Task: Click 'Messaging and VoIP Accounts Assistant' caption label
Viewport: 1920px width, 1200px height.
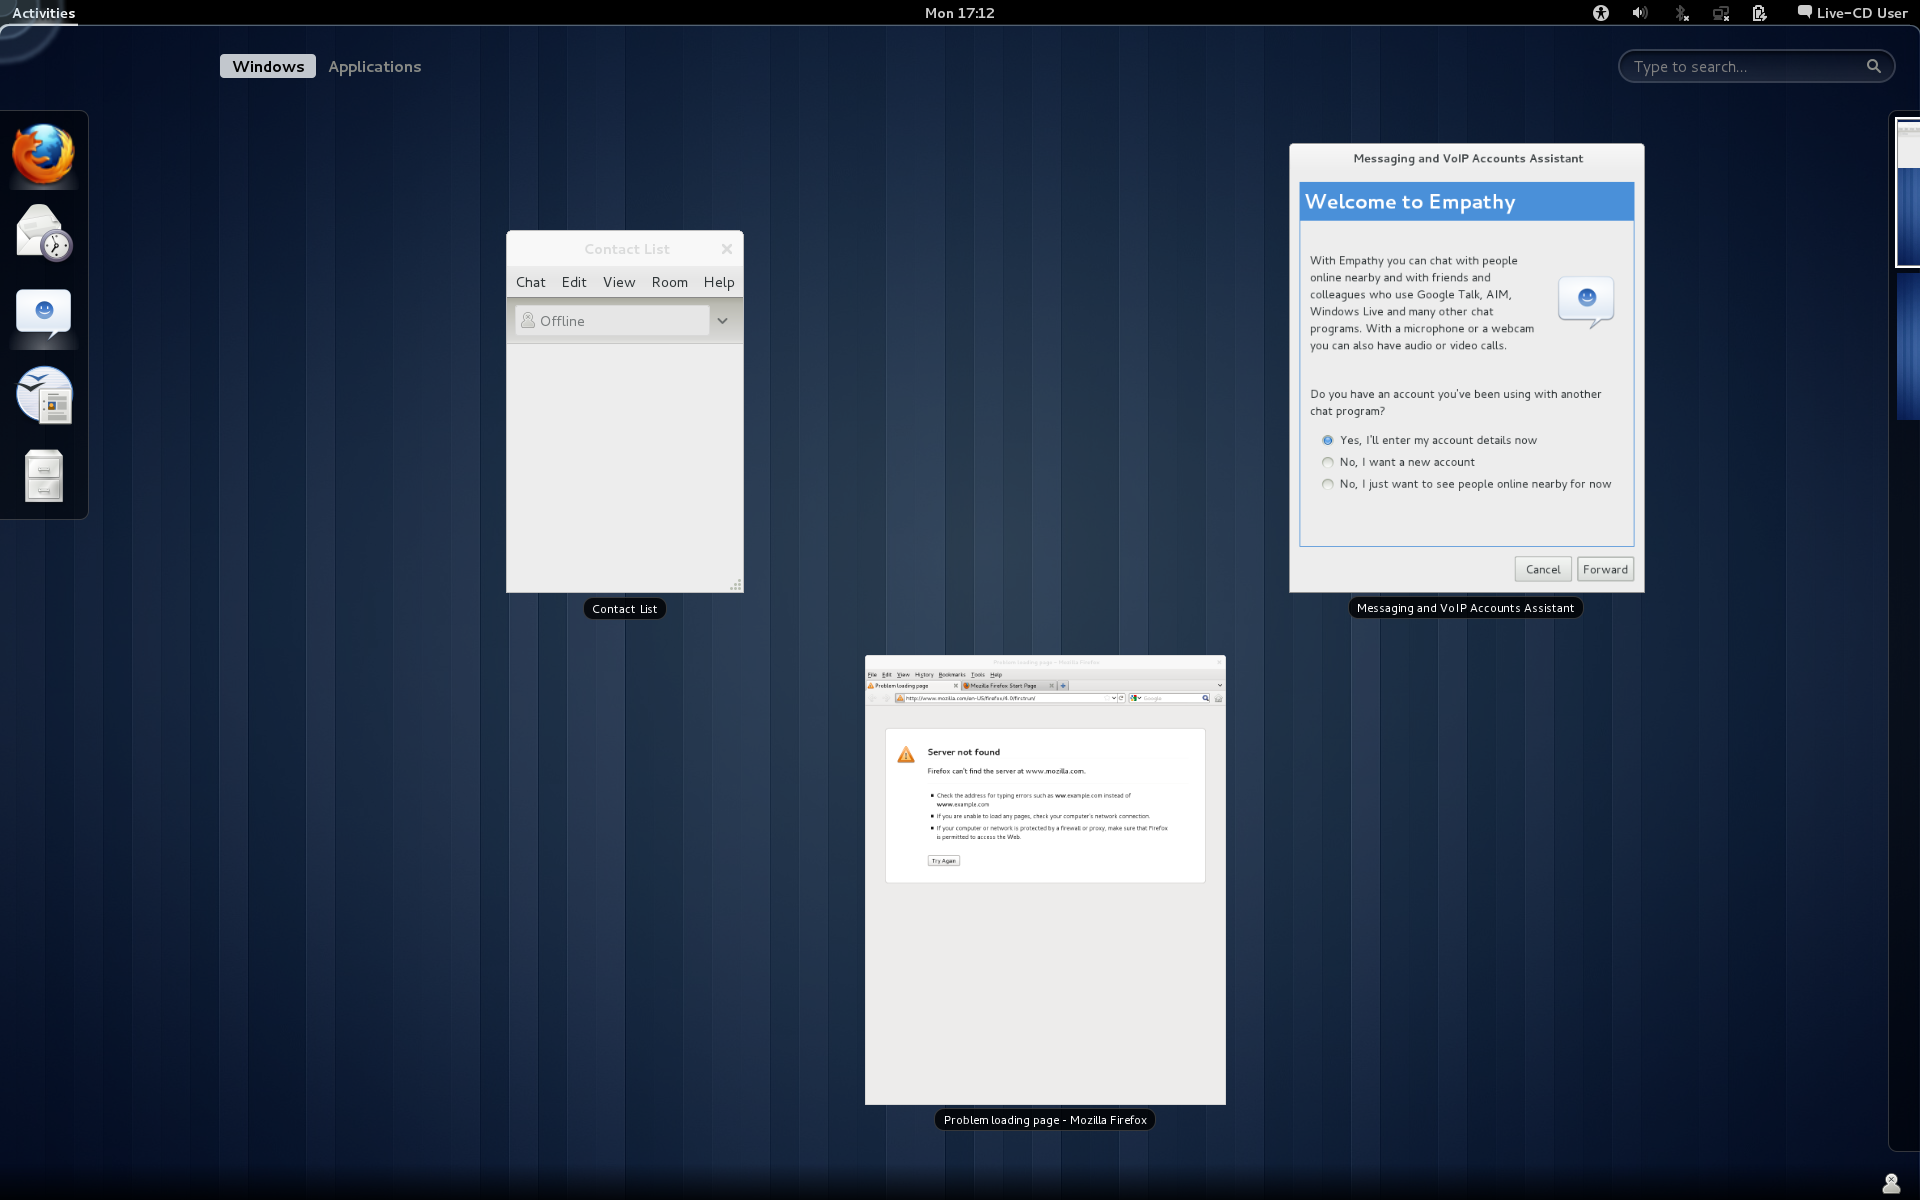Action: click(1465, 608)
